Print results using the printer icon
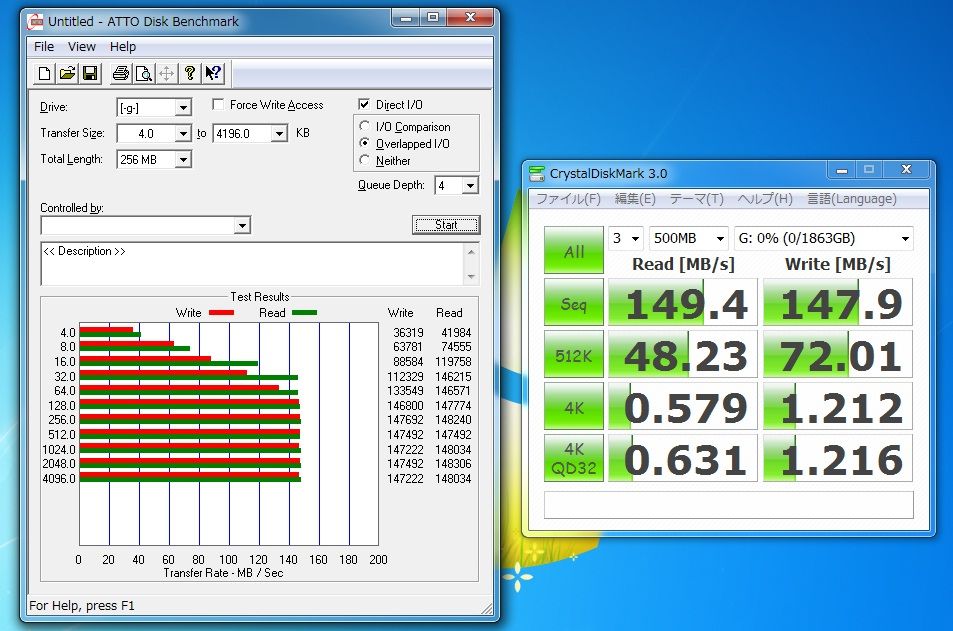This screenshot has height=631, width=953. 120,74
